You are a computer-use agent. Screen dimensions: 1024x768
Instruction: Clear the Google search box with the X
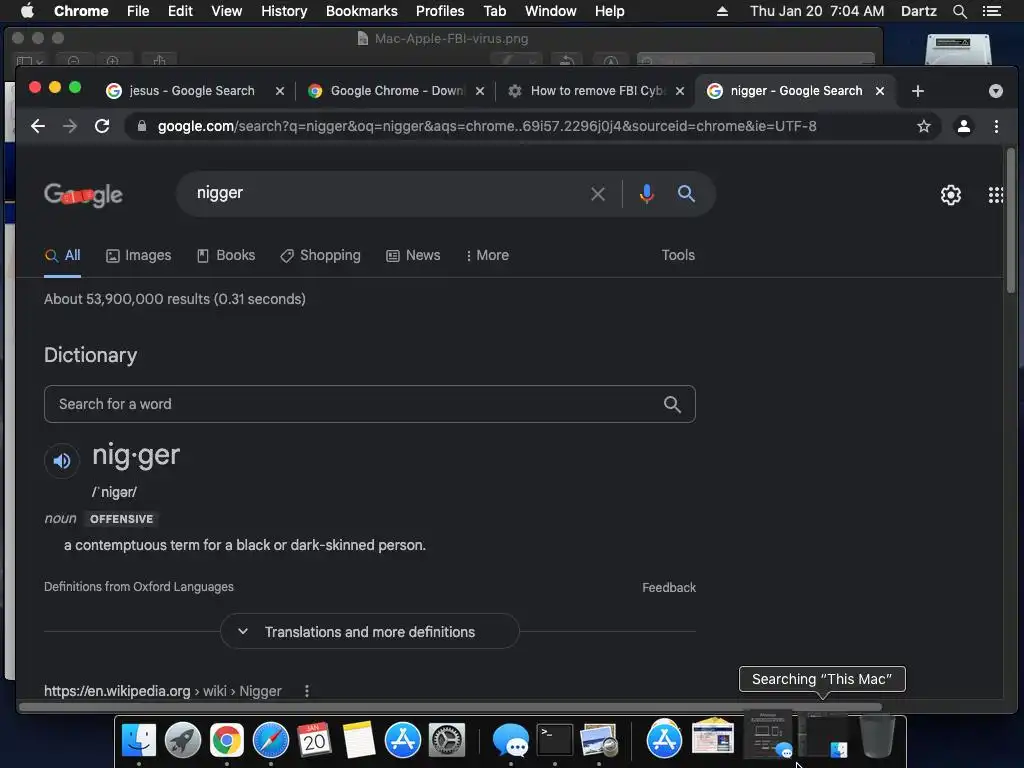click(x=598, y=194)
